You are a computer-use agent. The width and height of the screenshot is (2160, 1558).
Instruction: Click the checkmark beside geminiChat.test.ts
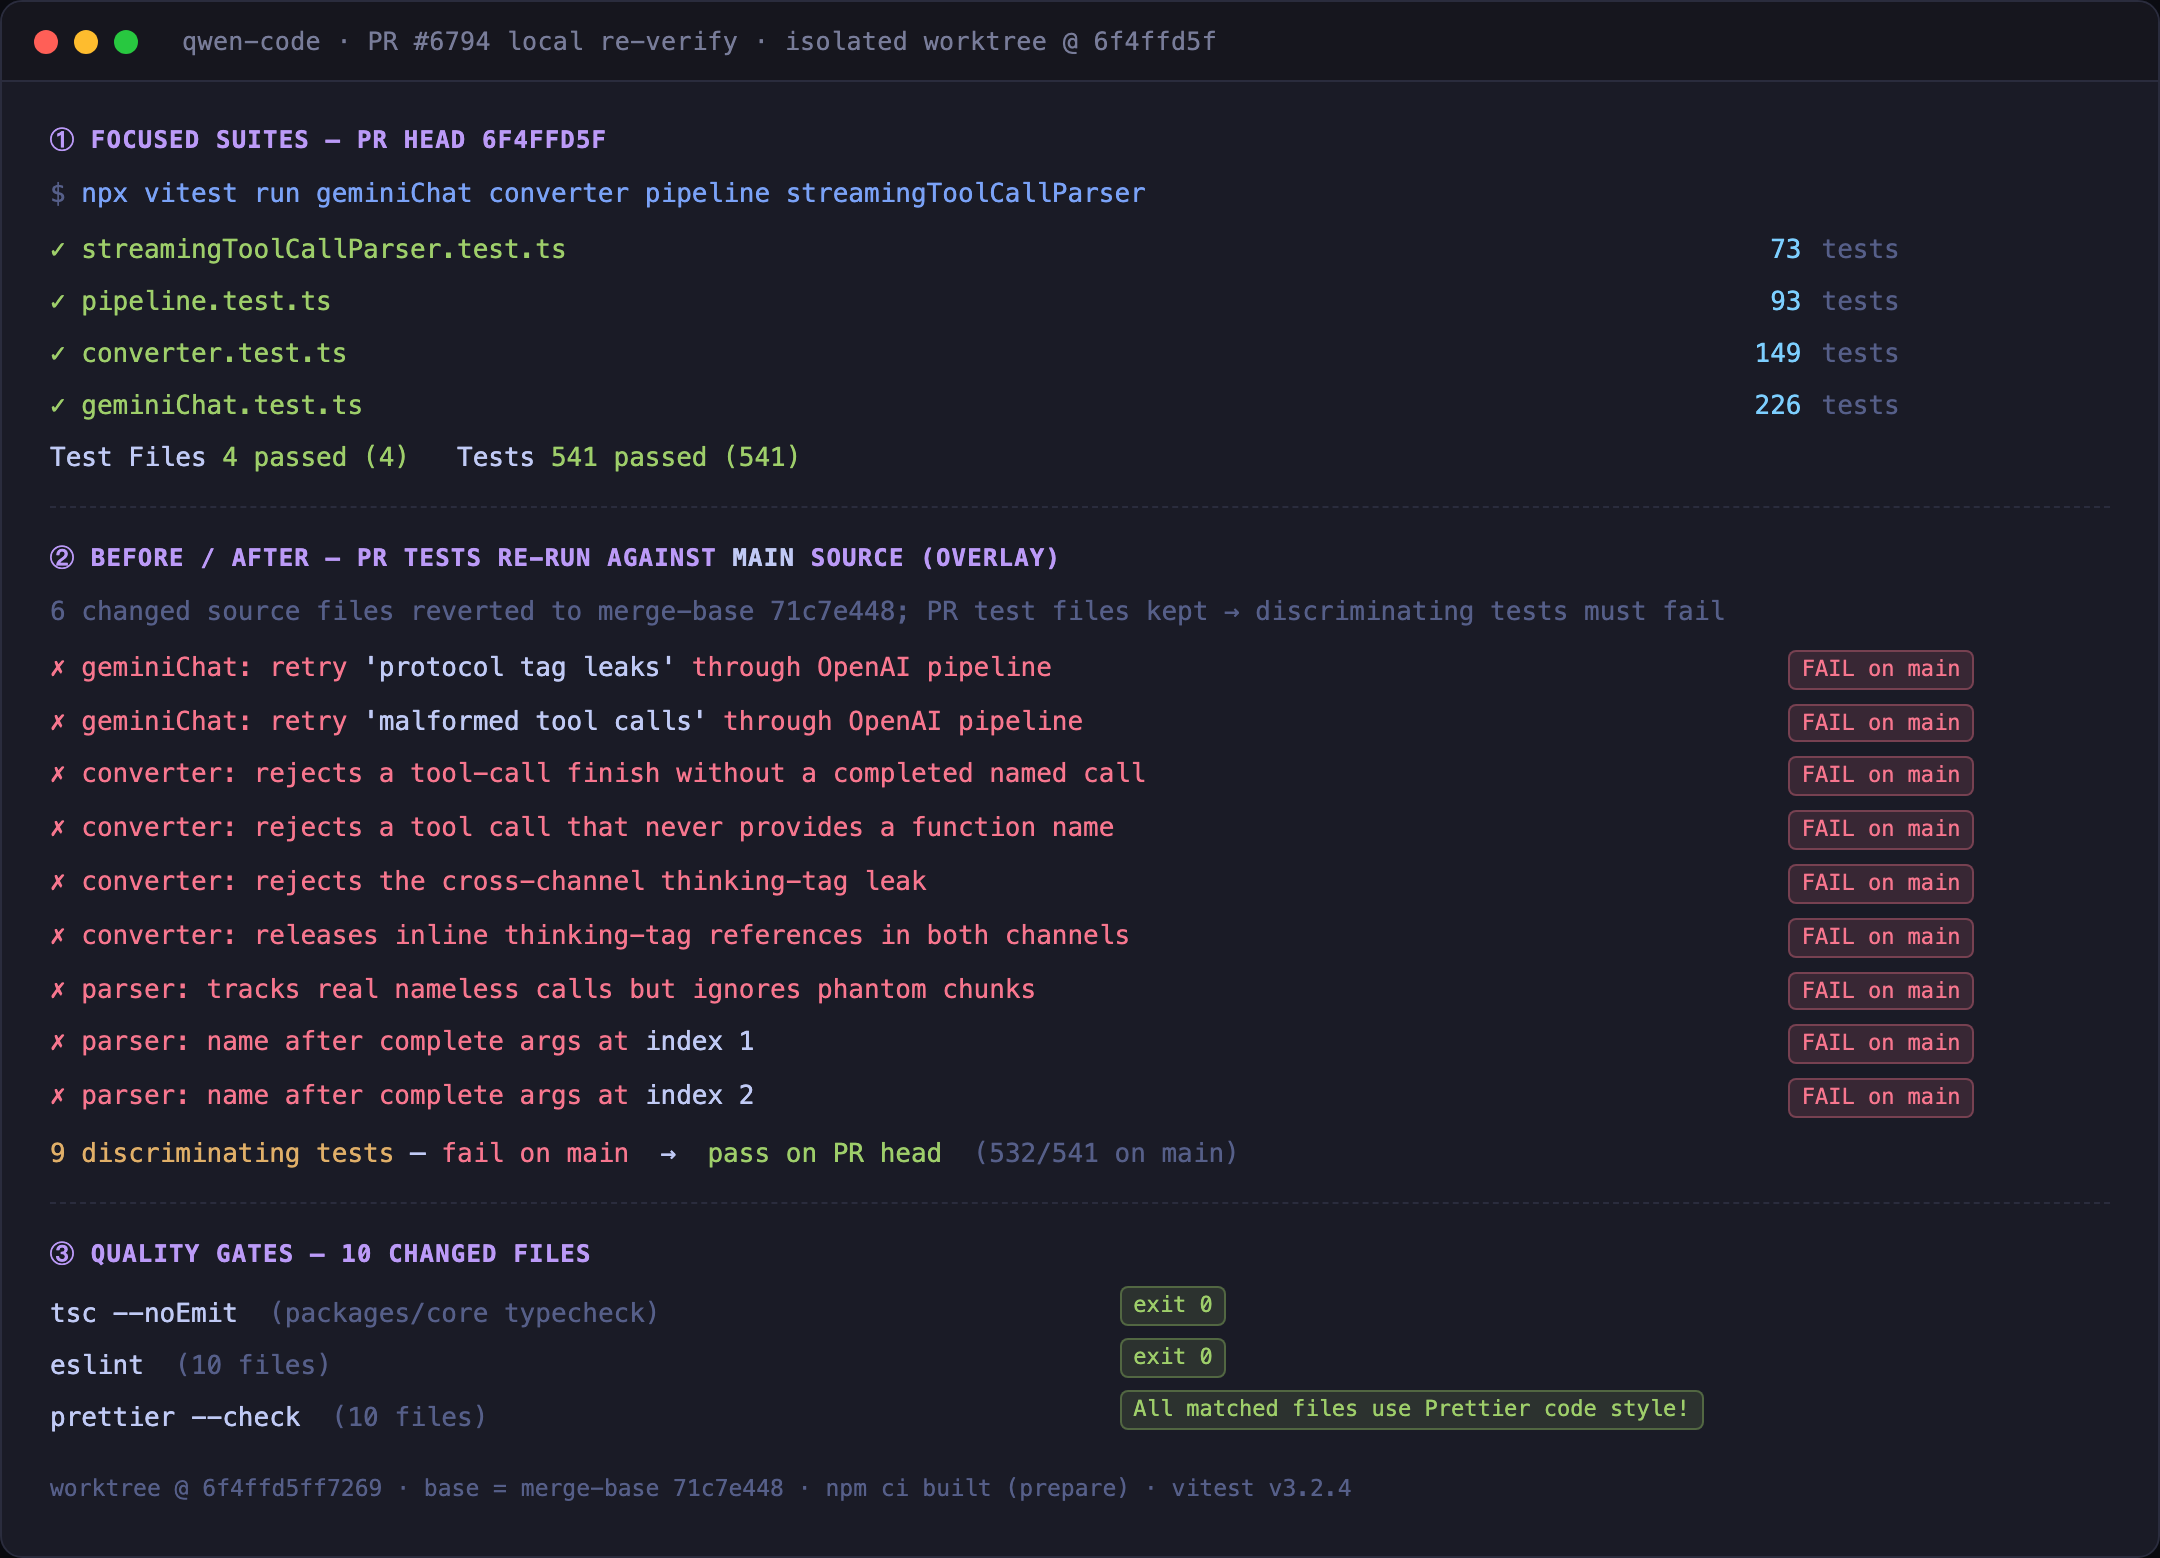point(58,405)
